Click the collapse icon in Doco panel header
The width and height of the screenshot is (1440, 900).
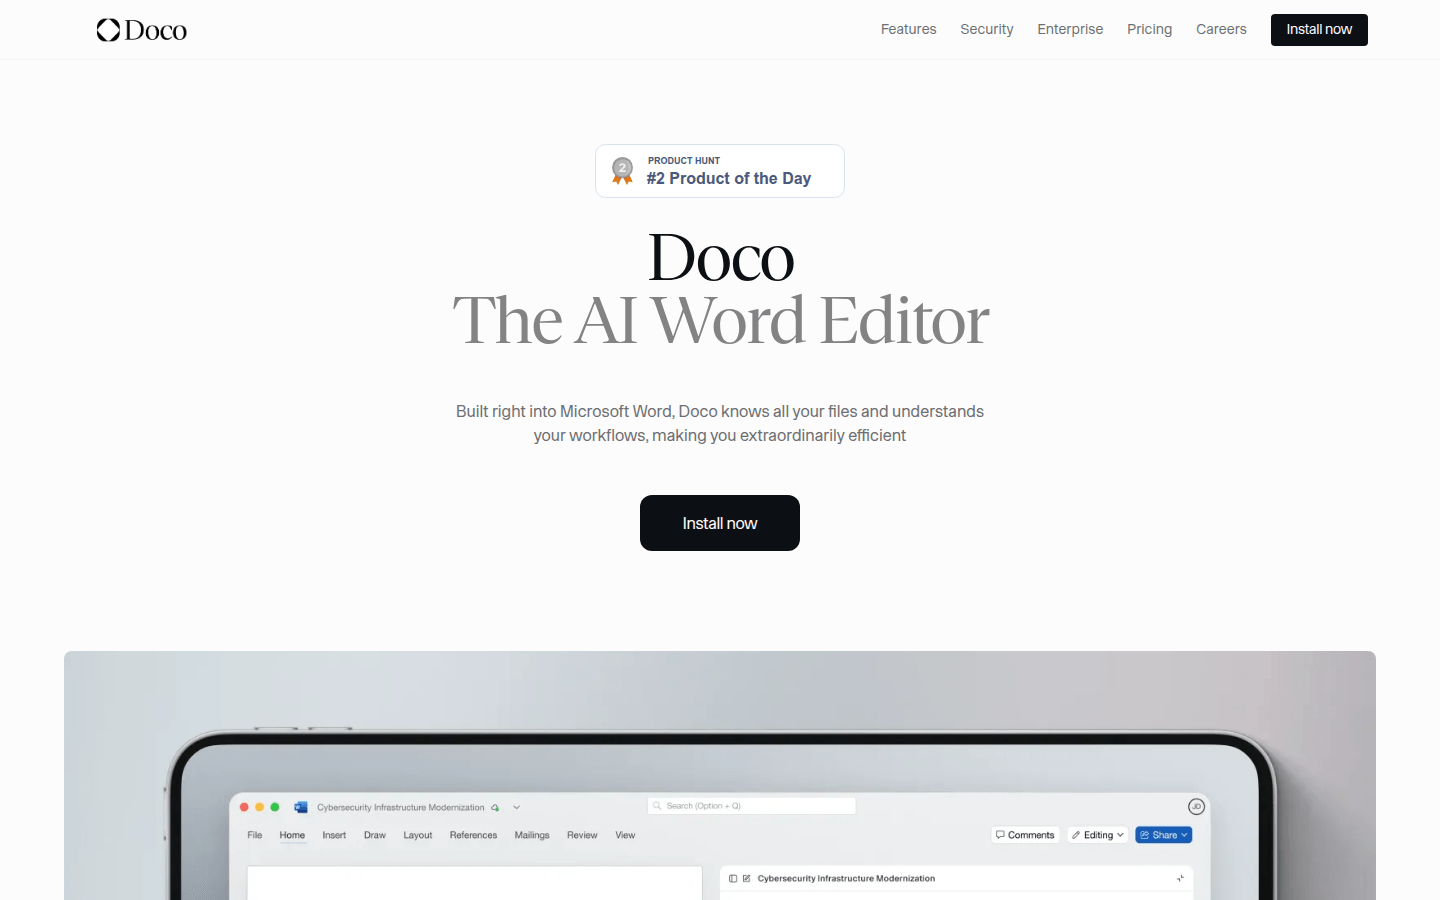[1180, 879]
